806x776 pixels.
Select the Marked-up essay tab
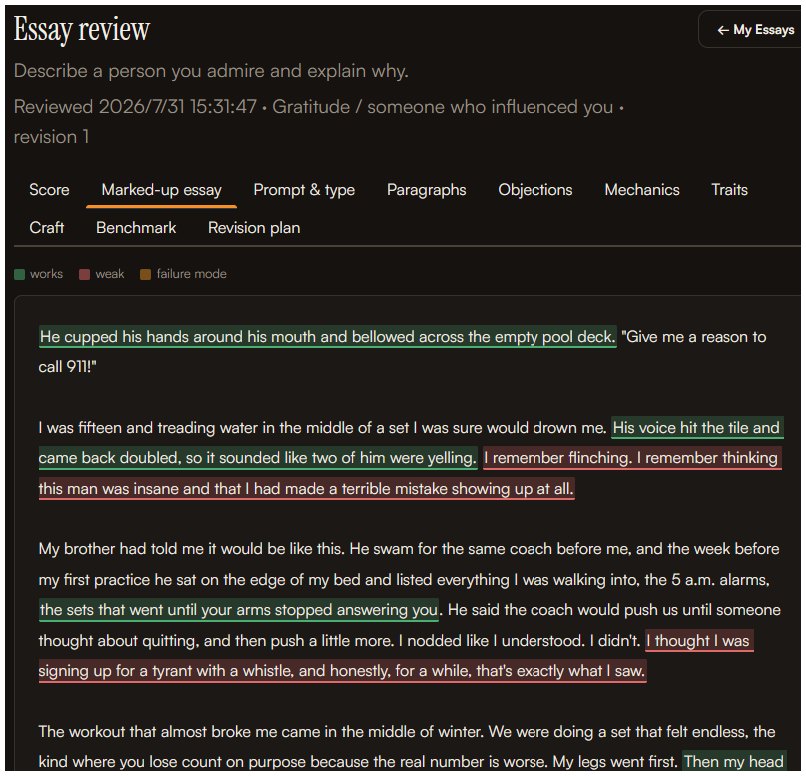tap(161, 190)
